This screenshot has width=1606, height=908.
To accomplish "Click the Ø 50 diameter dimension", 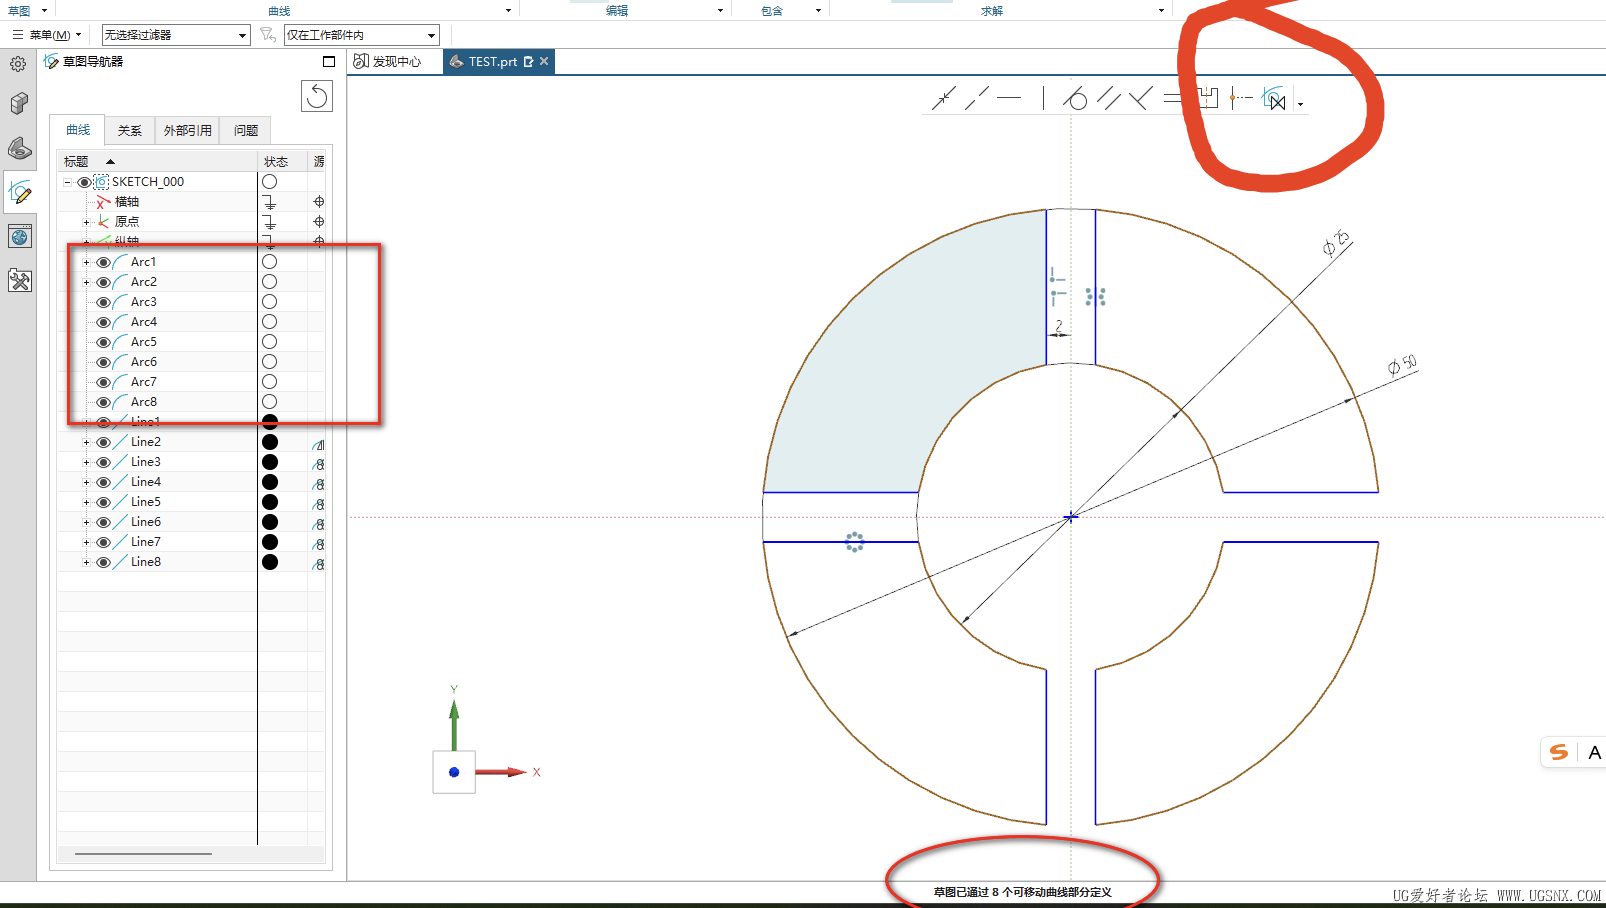I will (x=1402, y=365).
